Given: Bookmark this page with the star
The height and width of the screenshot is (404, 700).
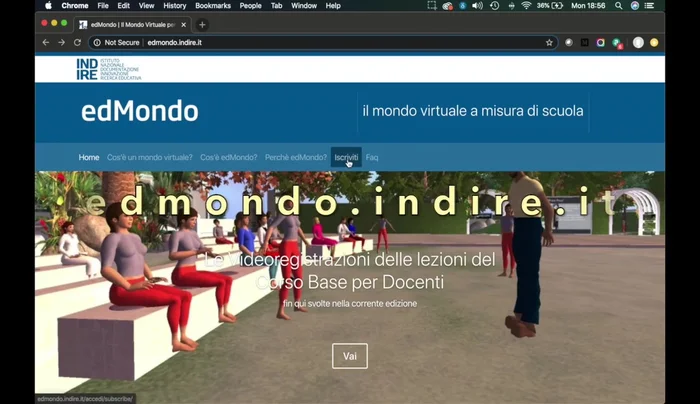Looking at the screenshot, I should pyautogui.click(x=549, y=42).
